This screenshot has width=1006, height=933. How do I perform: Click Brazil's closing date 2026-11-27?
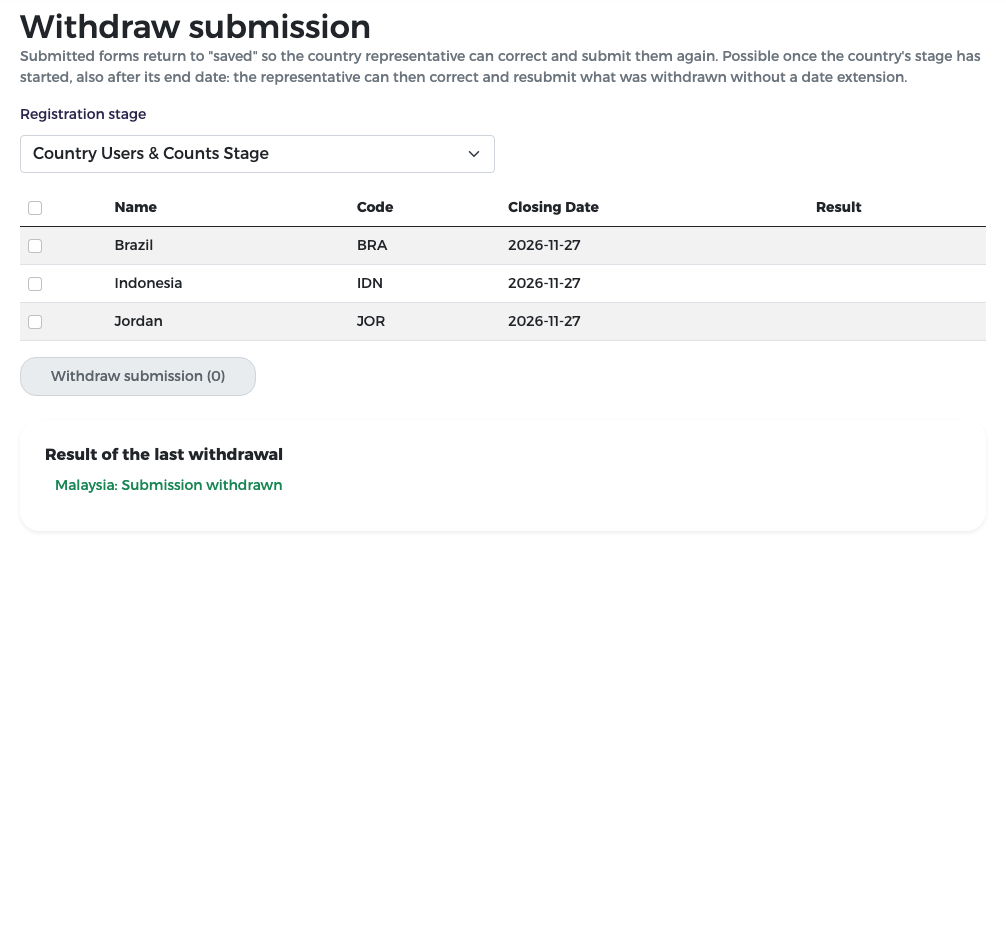click(x=544, y=245)
